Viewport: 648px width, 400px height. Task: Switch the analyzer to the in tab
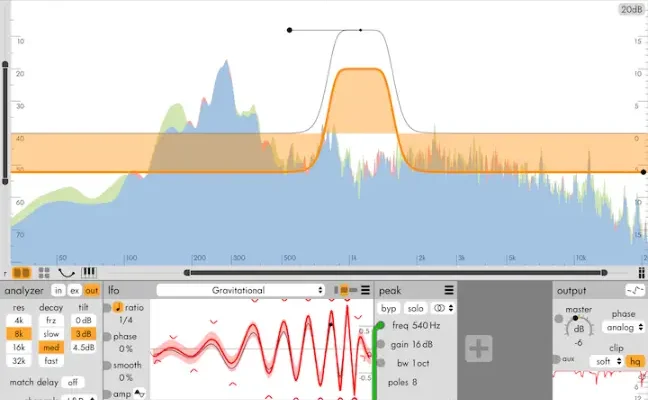coord(58,290)
